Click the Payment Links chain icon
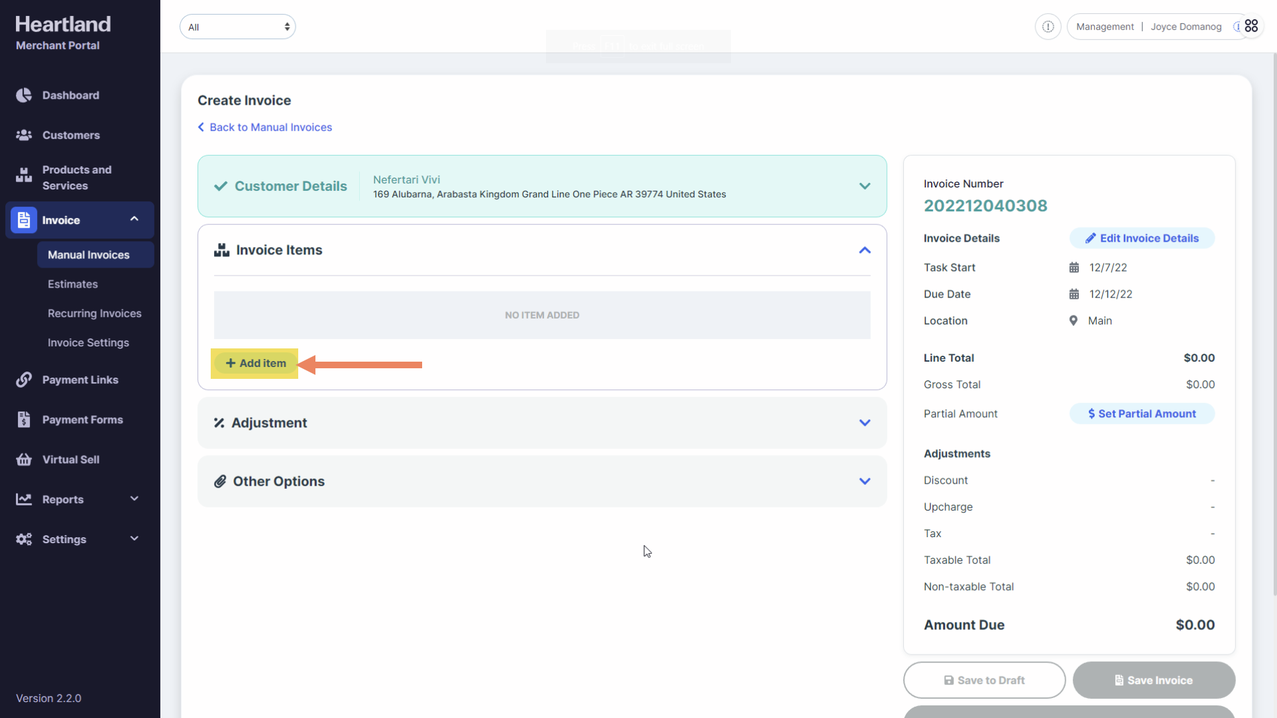This screenshot has height=718, width=1277. 24,380
